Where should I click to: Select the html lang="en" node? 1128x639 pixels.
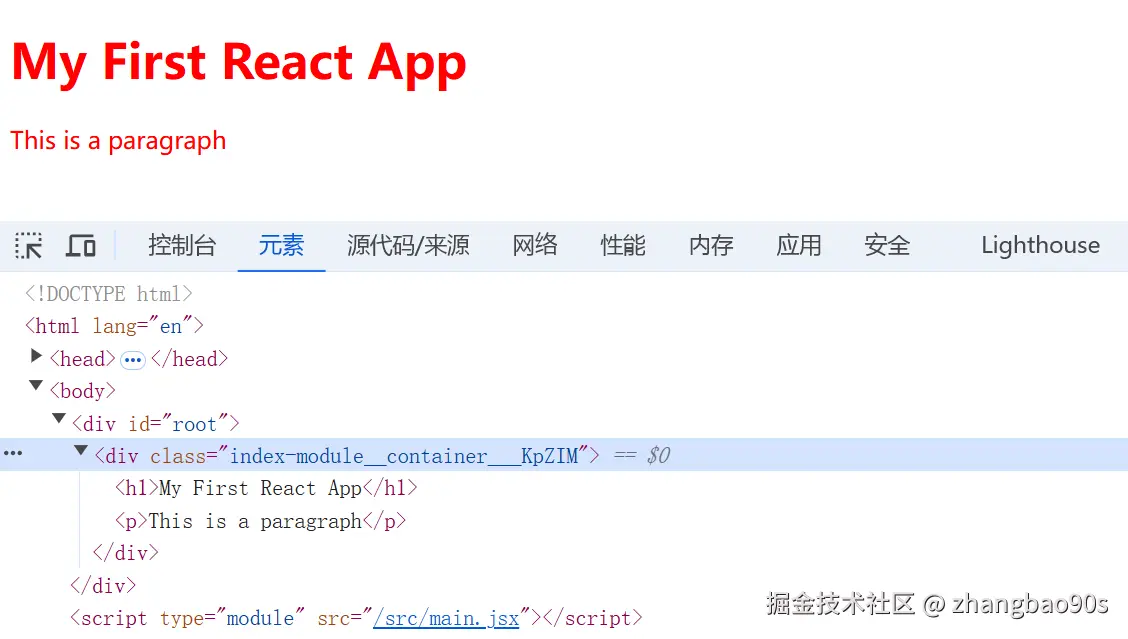[x=114, y=326]
